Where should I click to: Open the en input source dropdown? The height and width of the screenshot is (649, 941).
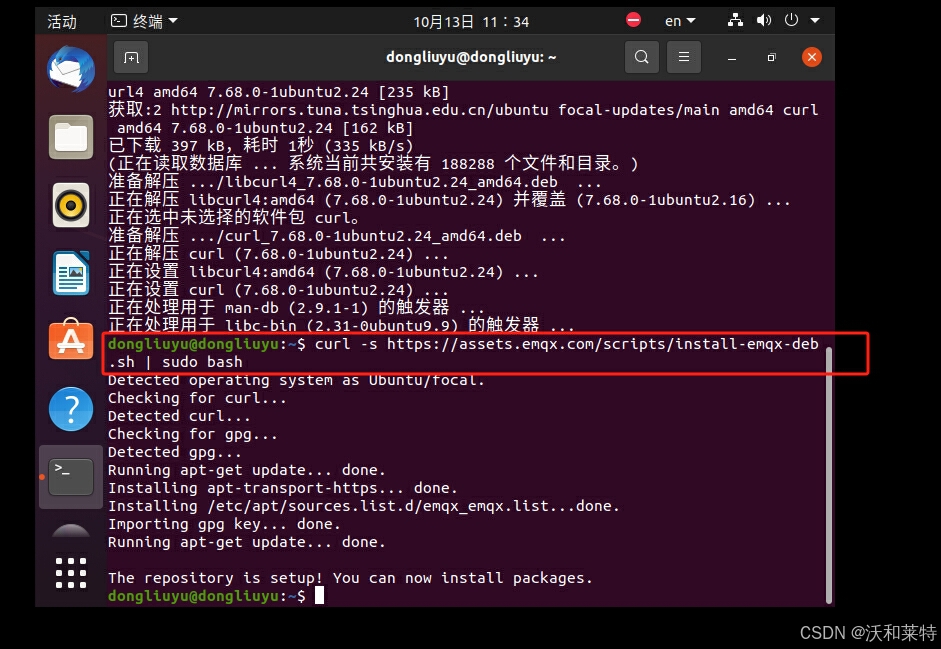pos(680,21)
